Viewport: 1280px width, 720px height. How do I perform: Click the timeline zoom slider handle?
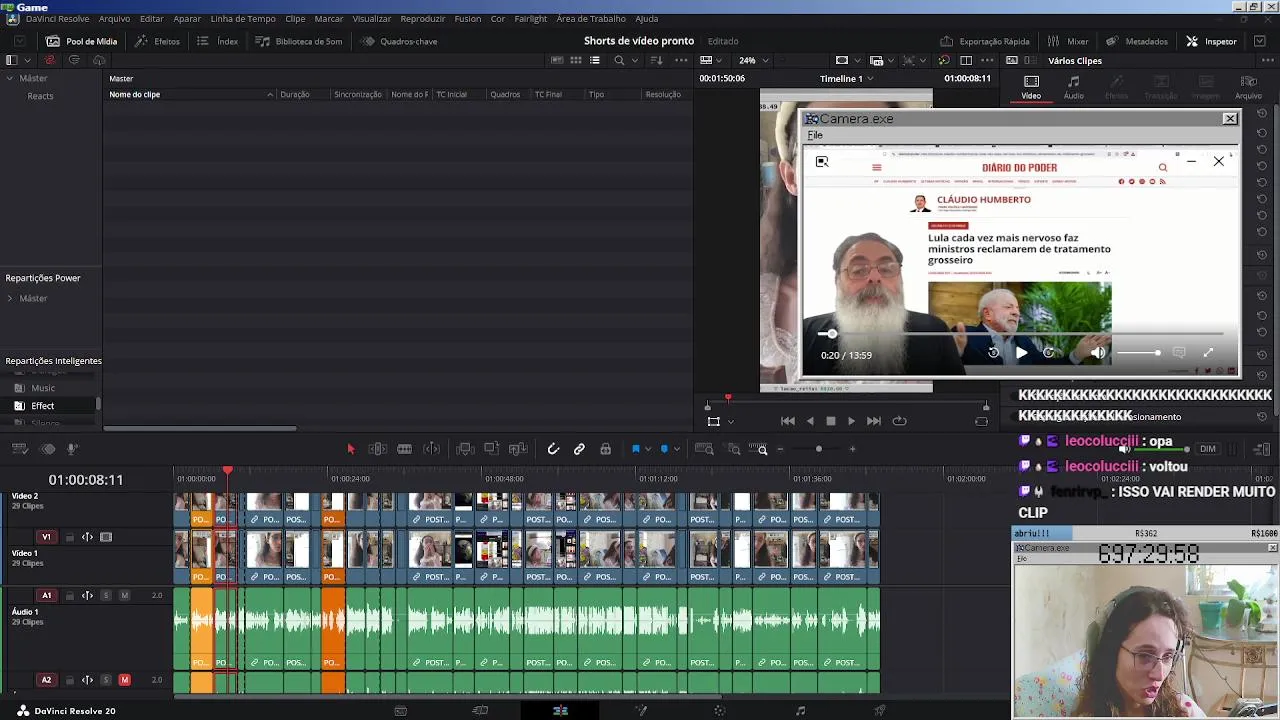[x=819, y=449]
